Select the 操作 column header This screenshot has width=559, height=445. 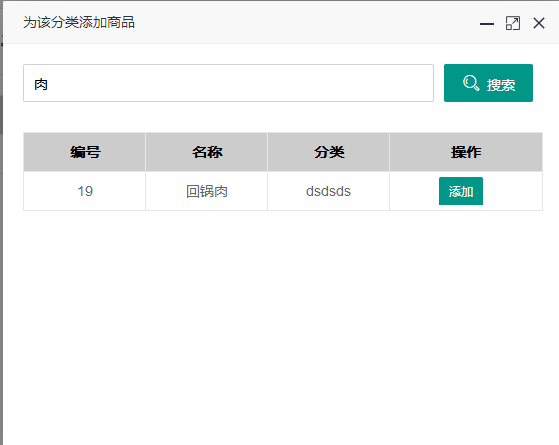(466, 152)
